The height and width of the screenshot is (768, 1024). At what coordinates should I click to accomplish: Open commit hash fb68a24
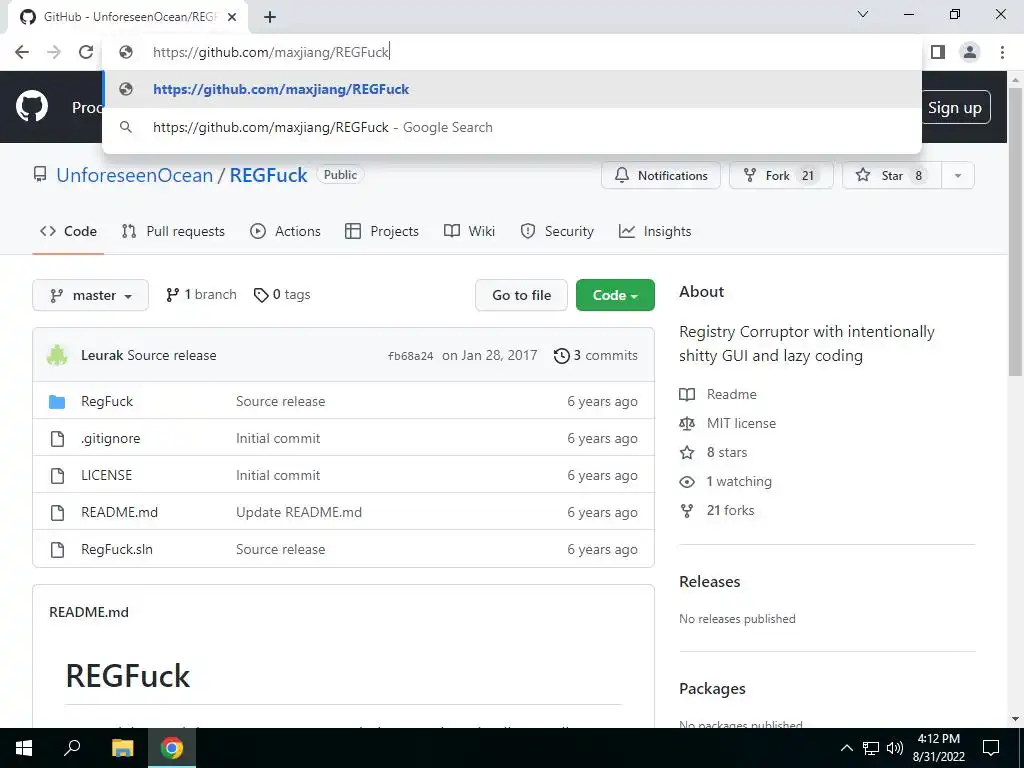[x=411, y=356]
